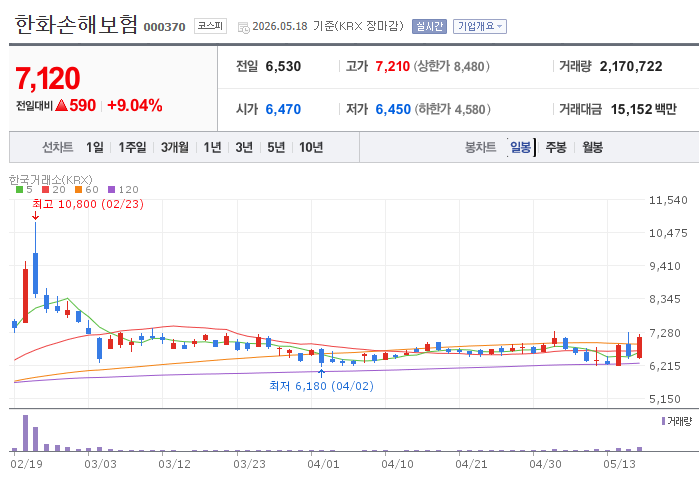Click the 실시간 real-time badge
Viewport: 699px width, 478px height.
pyautogui.click(x=429, y=26)
